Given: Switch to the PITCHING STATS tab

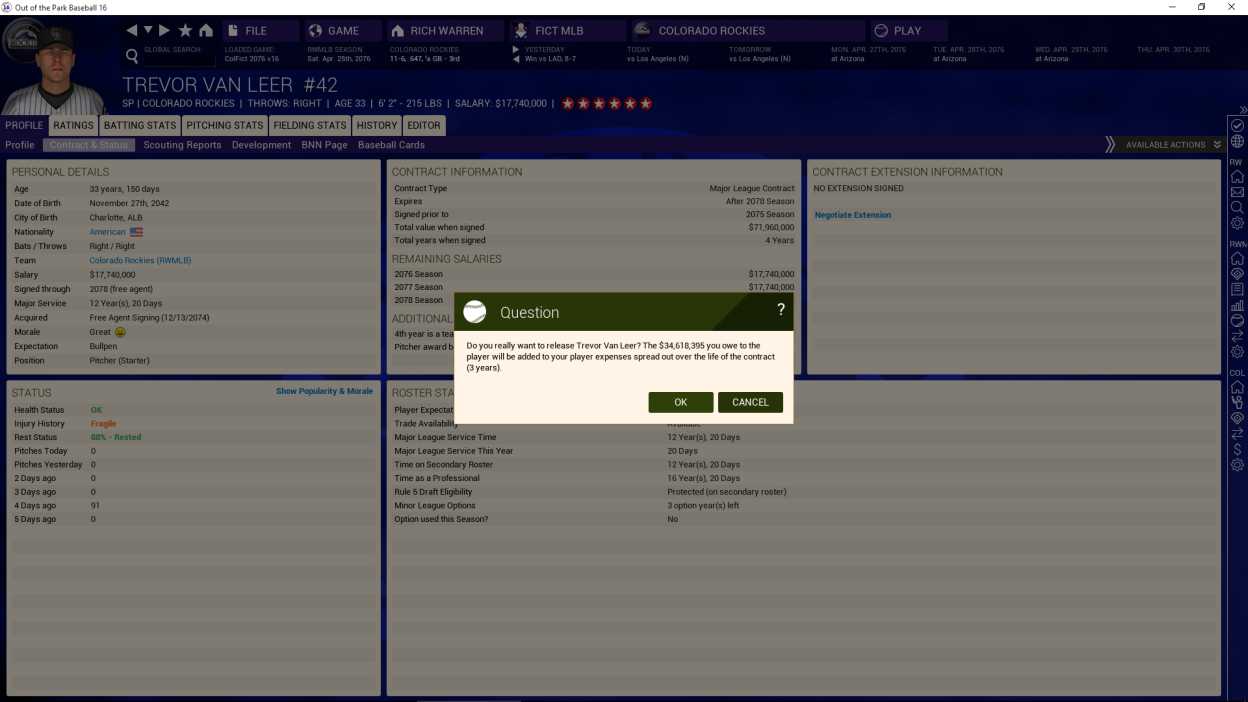Looking at the screenshot, I should [x=225, y=126].
